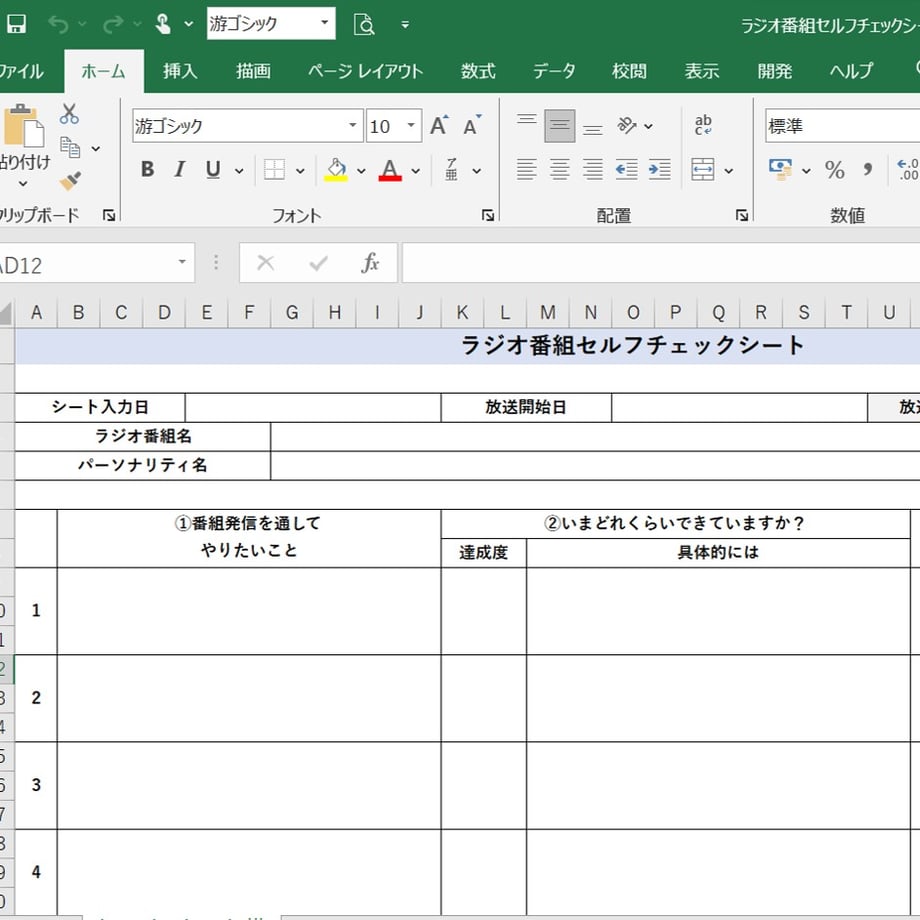Apply percent style

click(x=834, y=170)
